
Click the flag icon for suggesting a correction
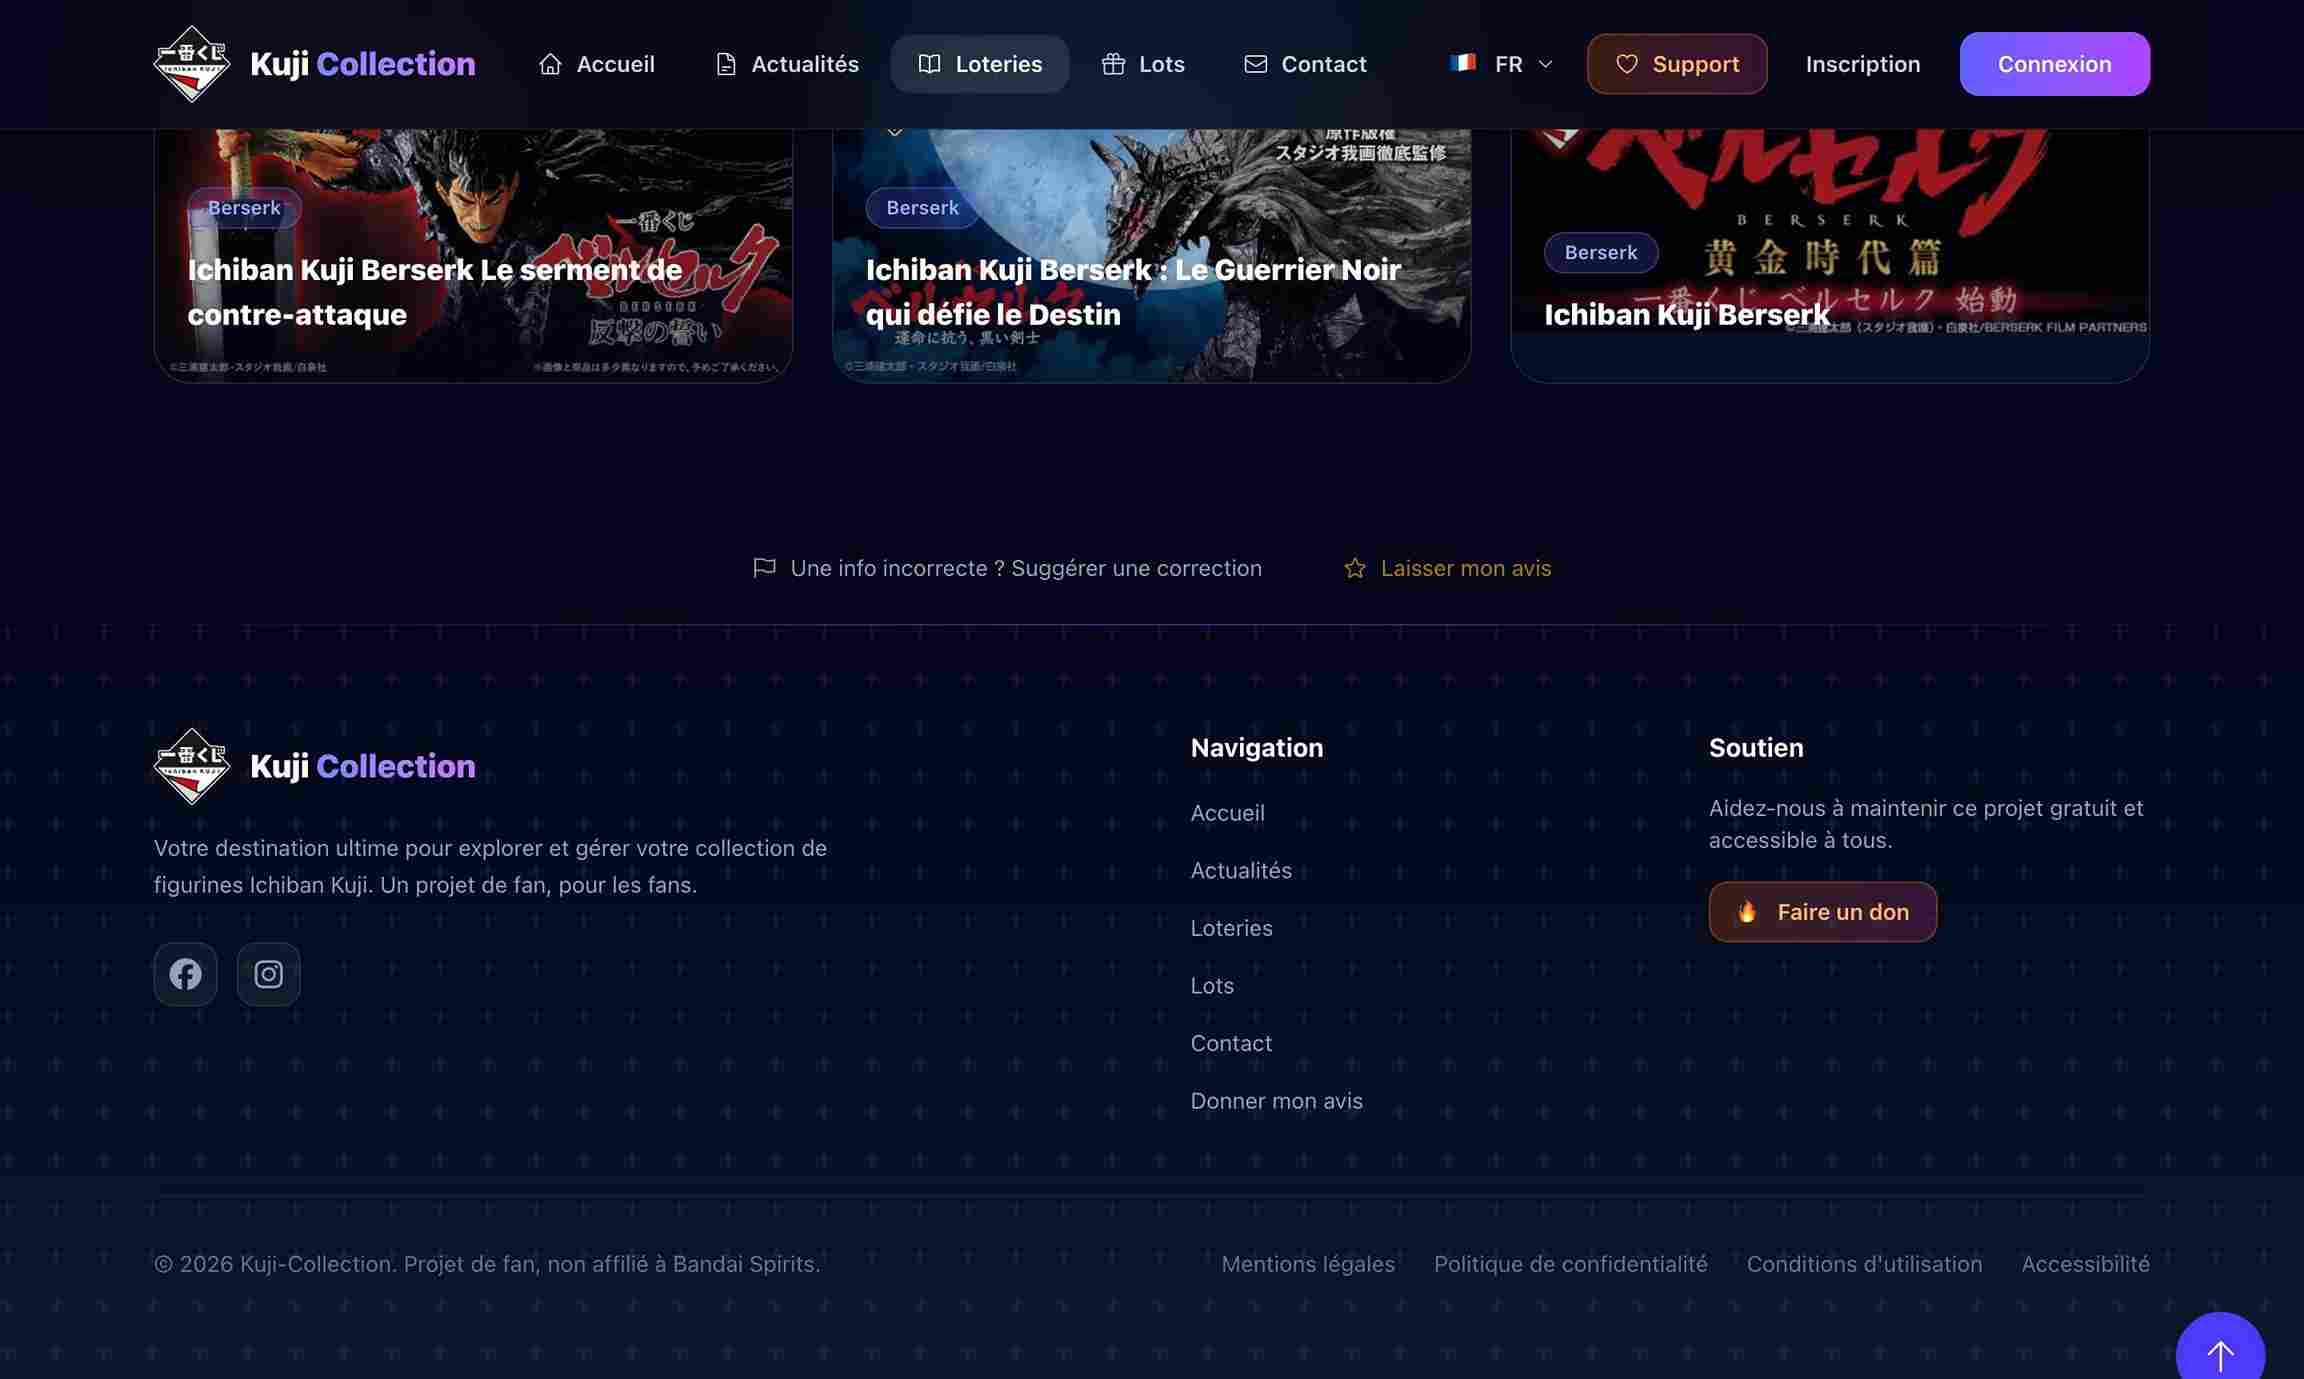[x=764, y=568]
